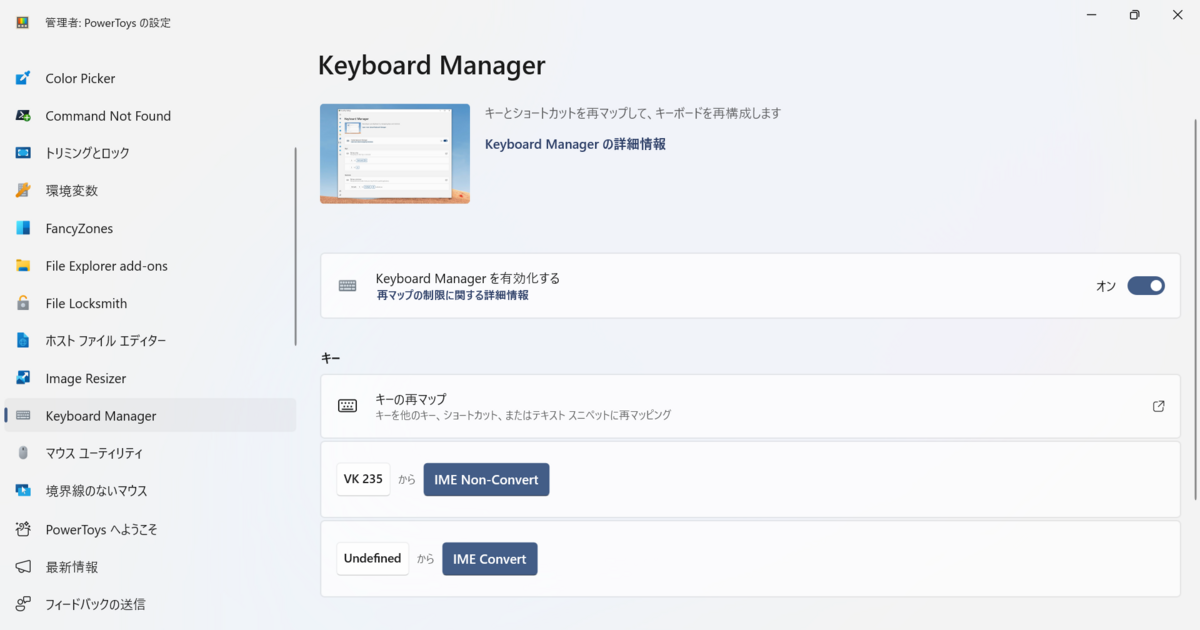Image resolution: width=1200 pixels, height=630 pixels.
Task: Open Keyboard Manager の詳細情報 link
Action: [575, 144]
